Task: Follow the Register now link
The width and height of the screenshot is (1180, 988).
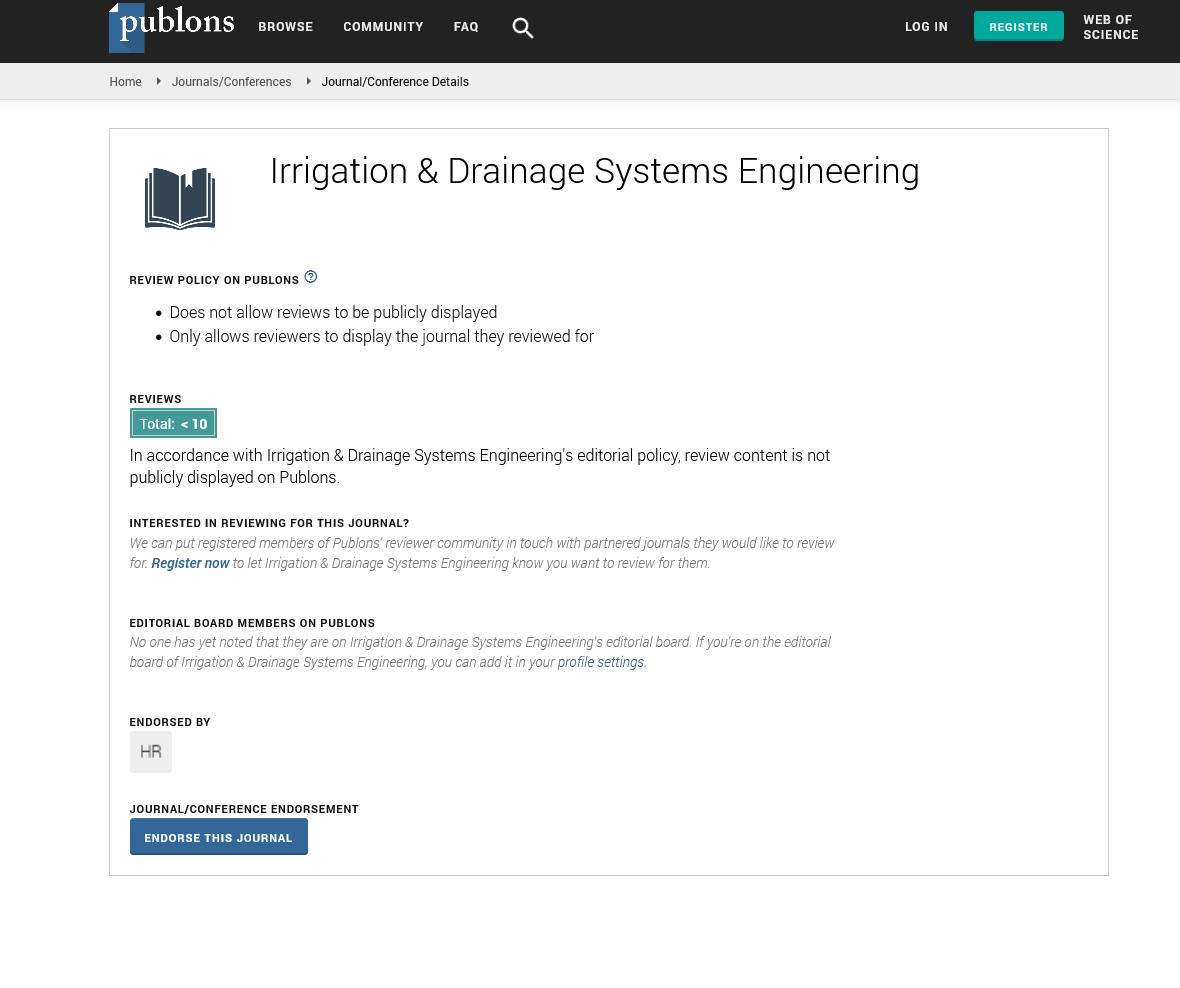Action: tap(190, 563)
